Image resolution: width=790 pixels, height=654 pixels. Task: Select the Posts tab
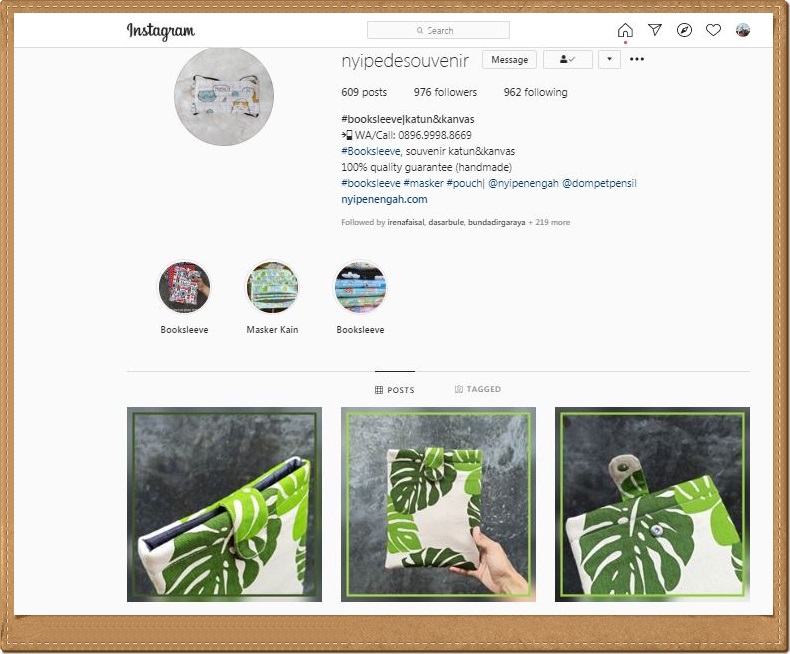[394, 390]
